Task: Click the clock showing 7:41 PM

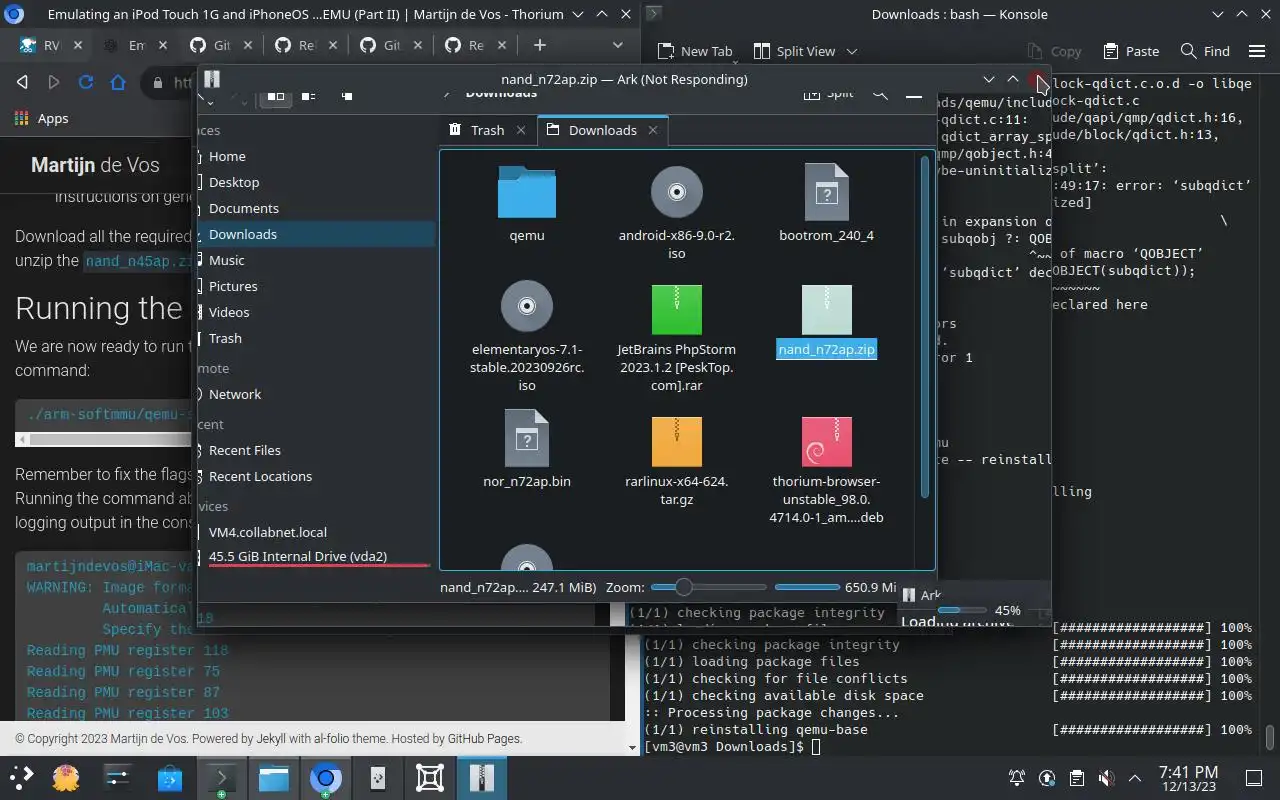Action: (x=1189, y=778)
